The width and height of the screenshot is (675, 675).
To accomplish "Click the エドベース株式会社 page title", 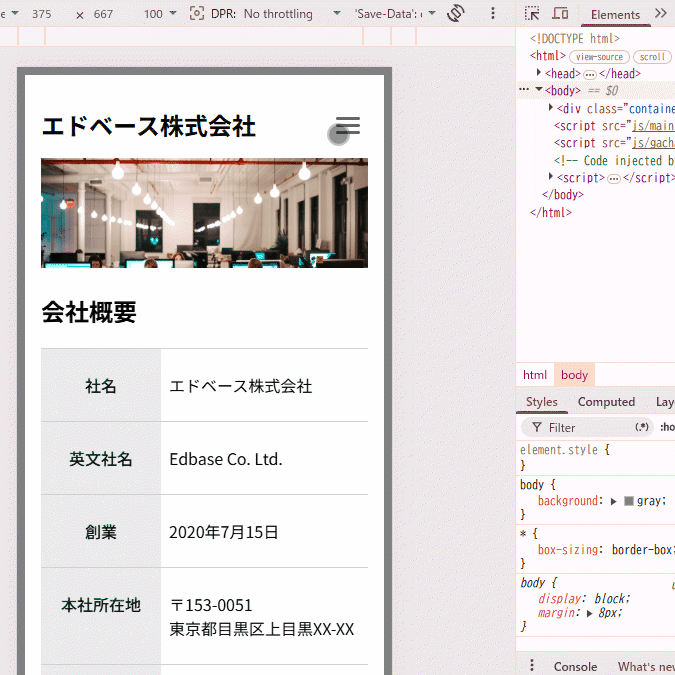I will (x=149, y=127).
